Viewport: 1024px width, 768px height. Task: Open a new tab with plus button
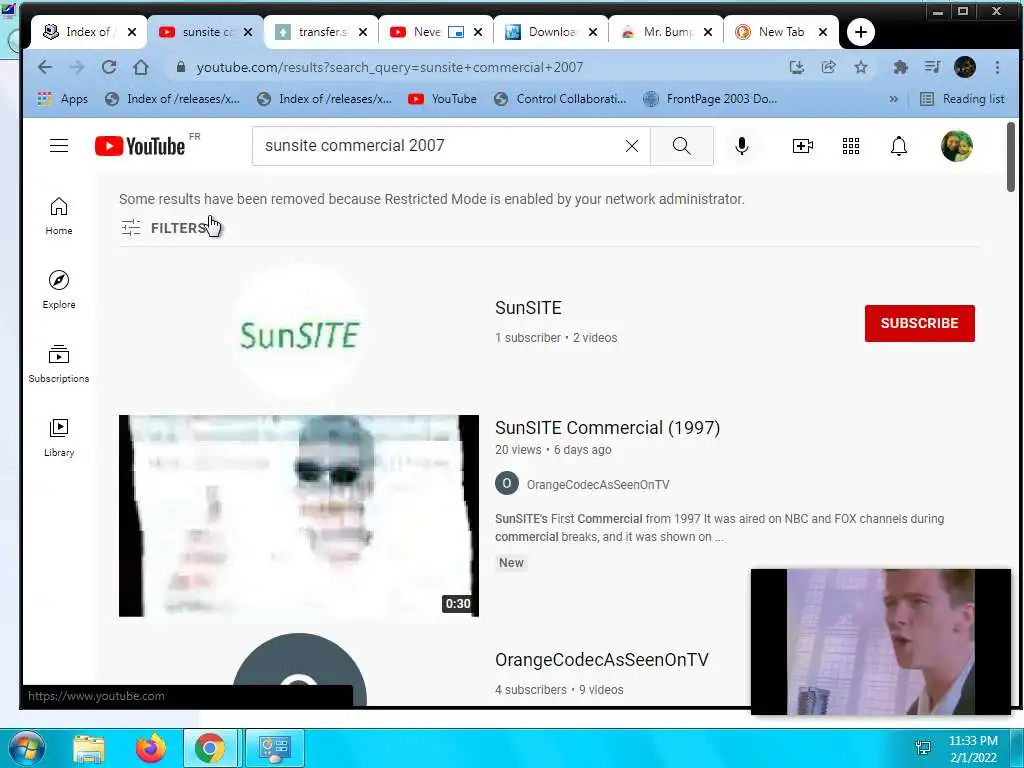[x=861, y=32]
